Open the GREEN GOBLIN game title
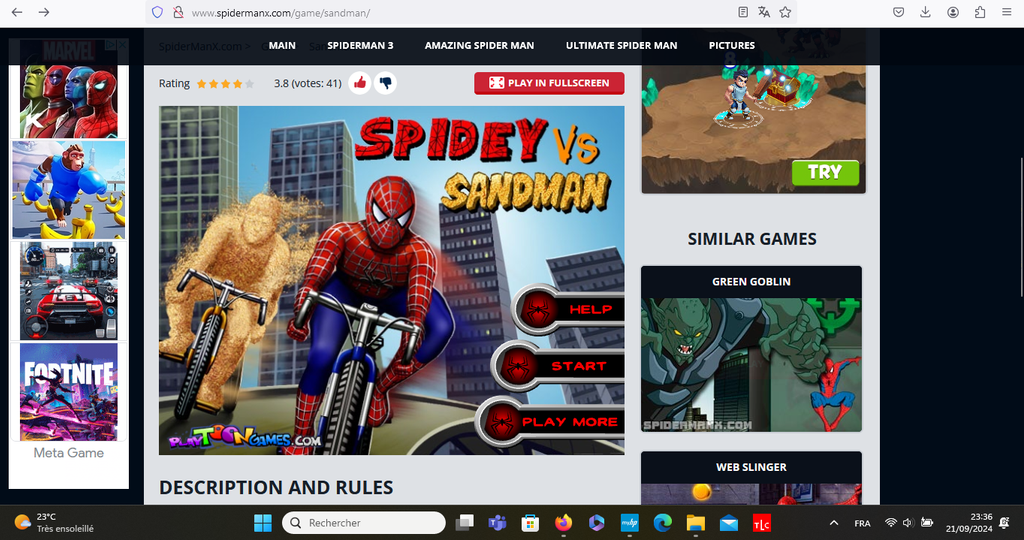1024x540 pixels. pyautogui.click(x=751, y=281)
